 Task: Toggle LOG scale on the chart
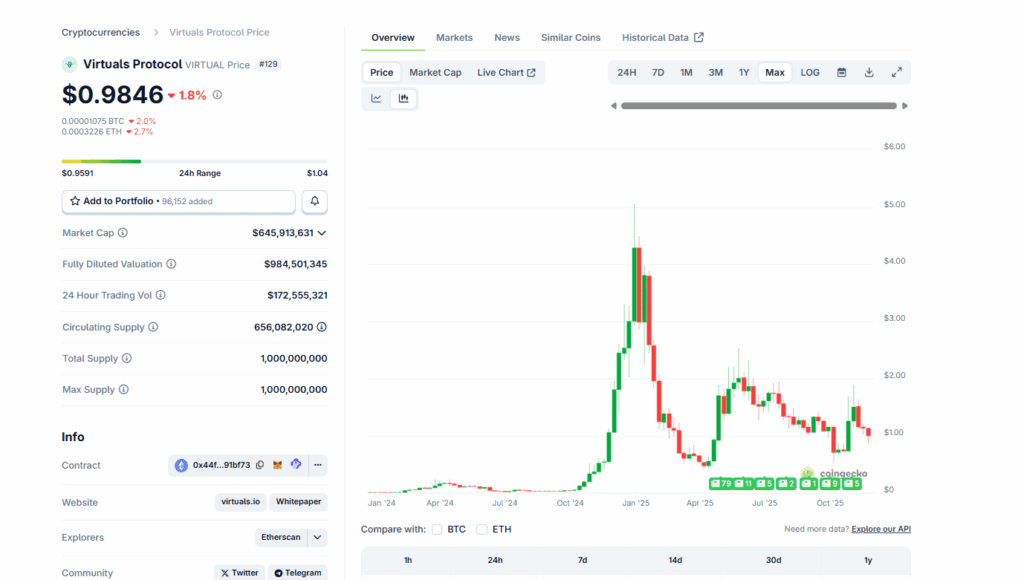click(x=810, y=72)
